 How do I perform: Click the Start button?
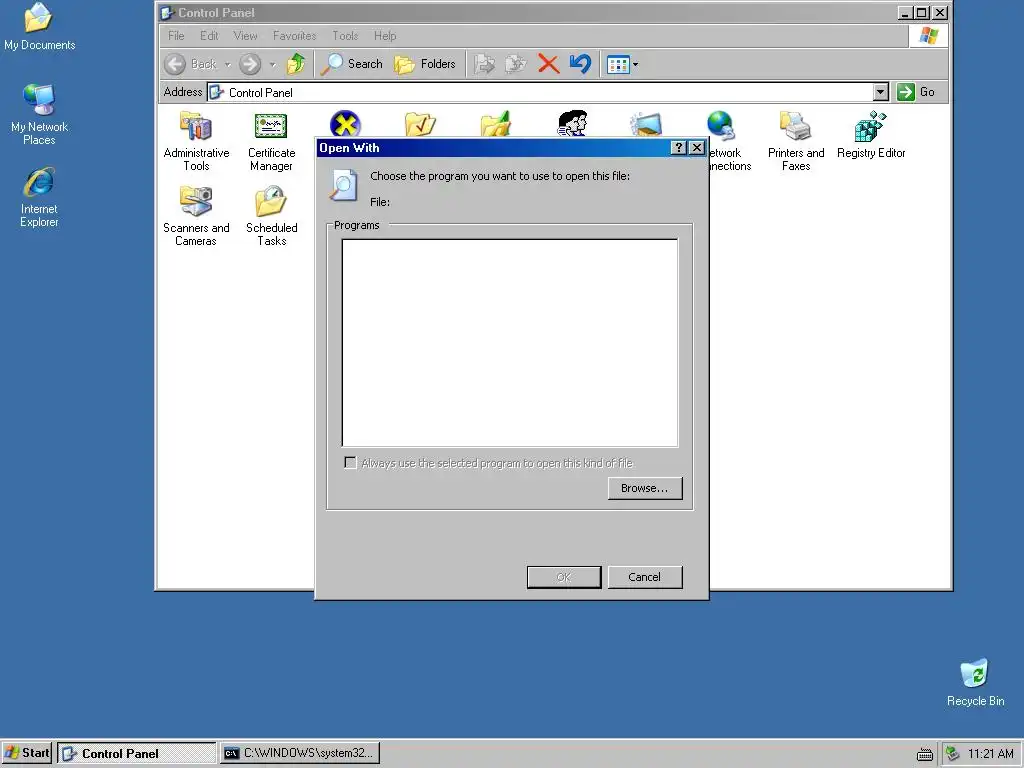point(27,753)
